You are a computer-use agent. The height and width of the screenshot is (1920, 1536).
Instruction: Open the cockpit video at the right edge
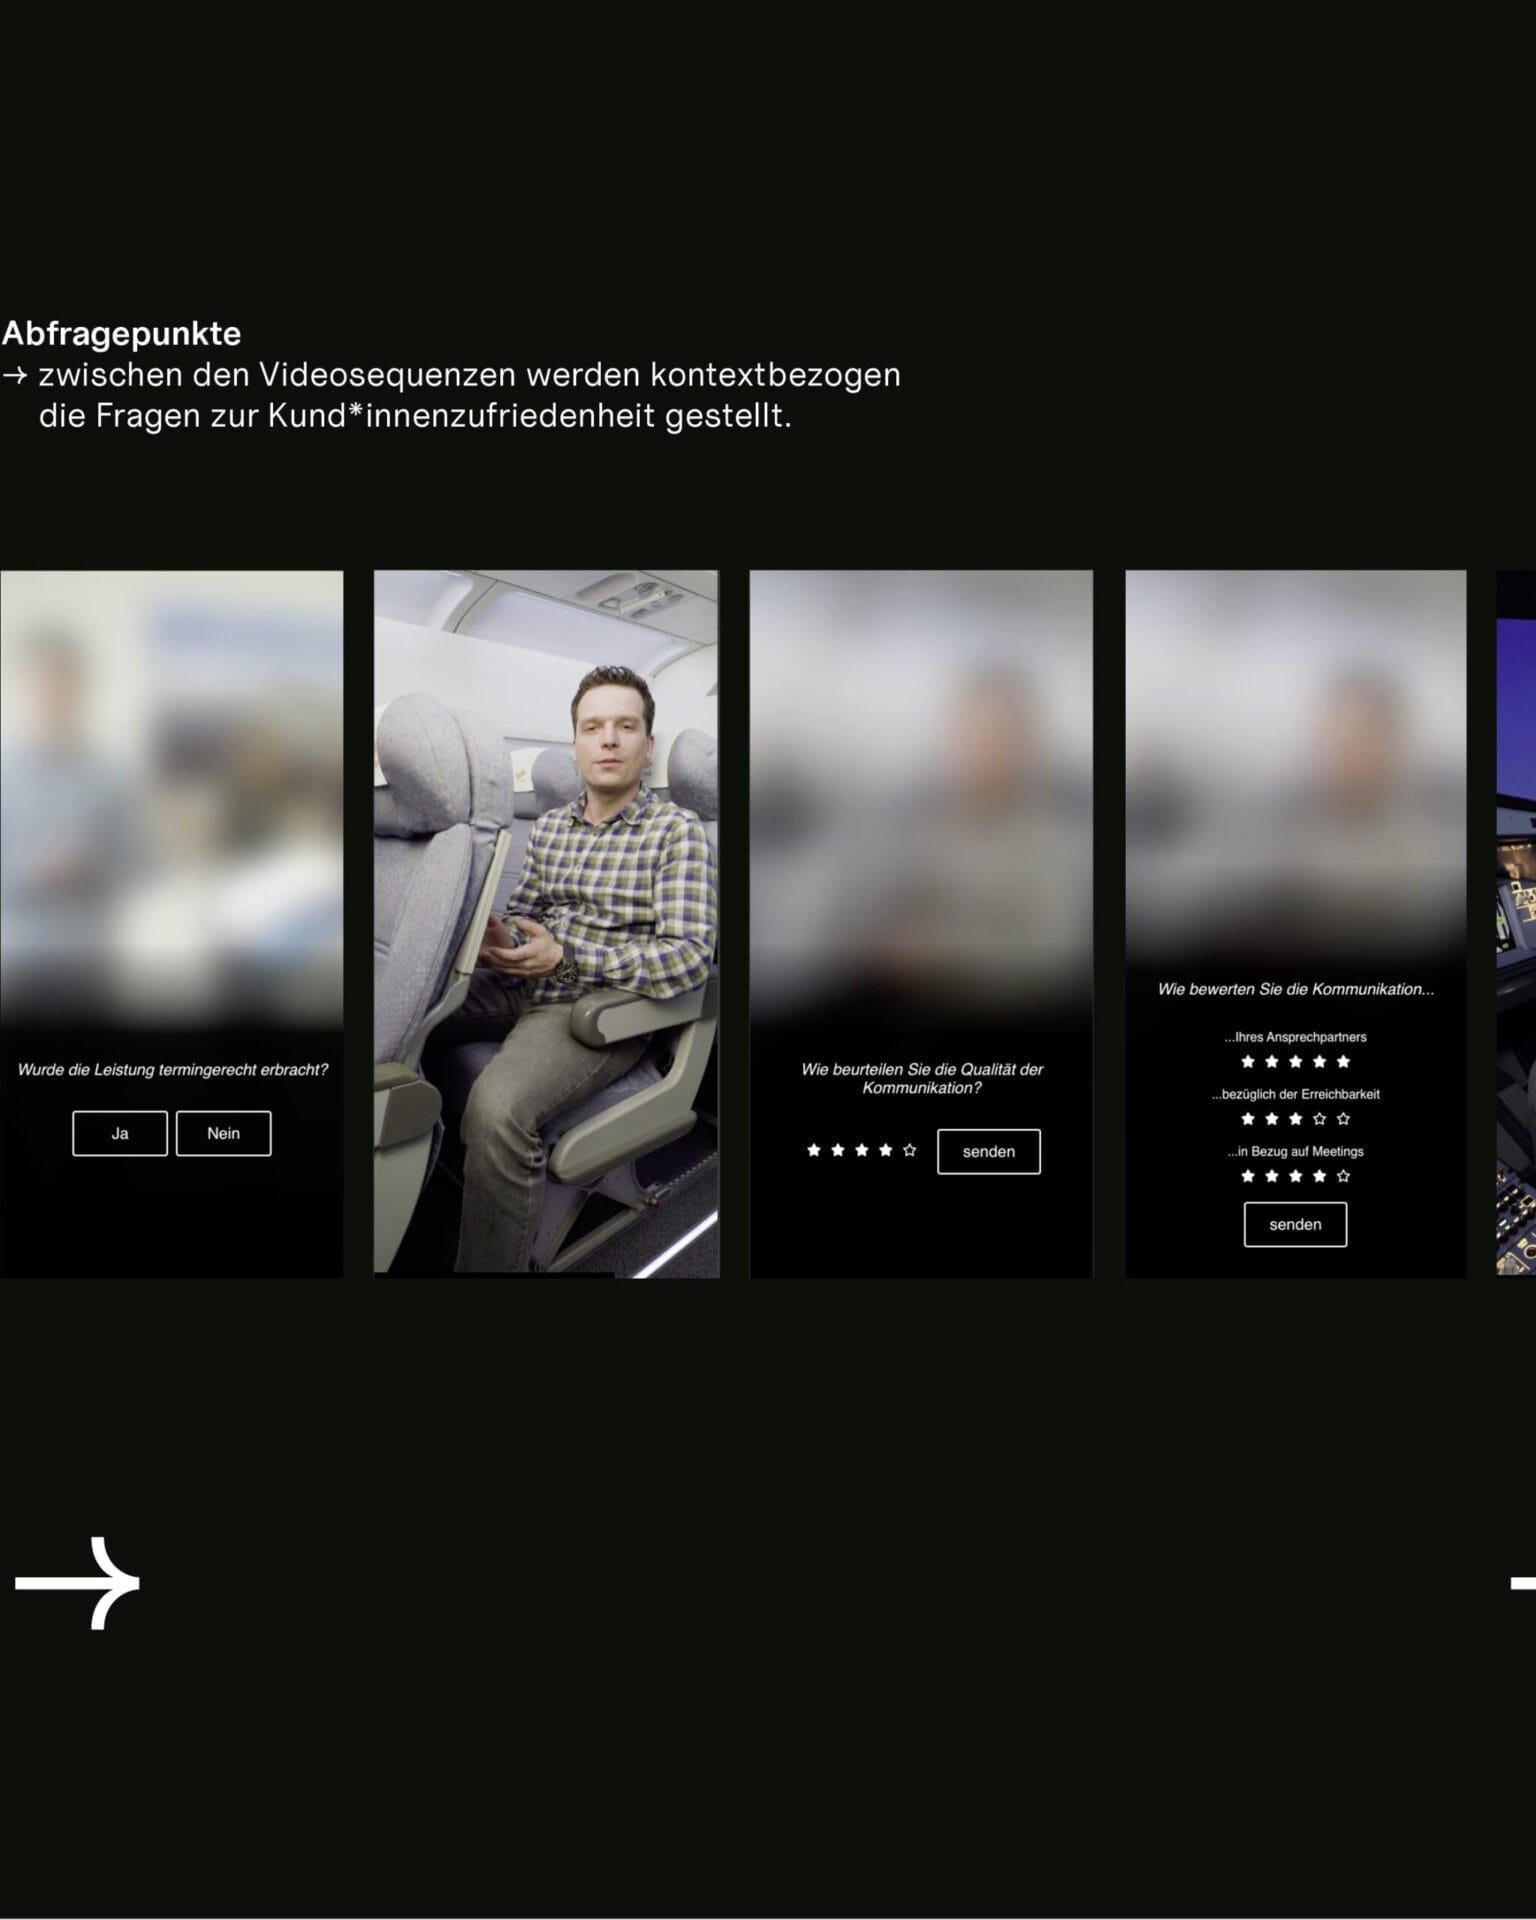point(1516,923)
